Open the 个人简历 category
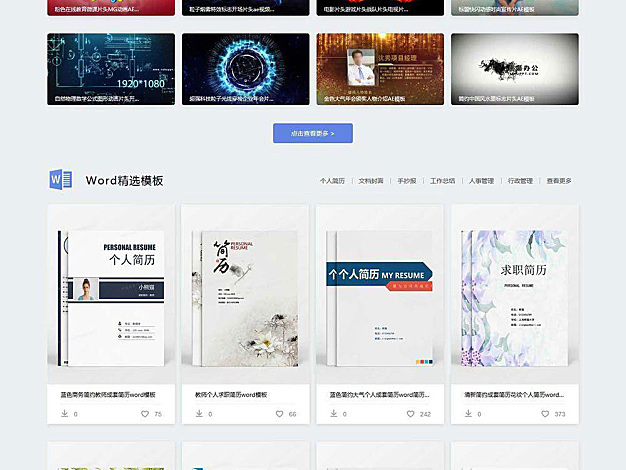The width and height of the screenshot is (626, 470). tap(332, 181)
